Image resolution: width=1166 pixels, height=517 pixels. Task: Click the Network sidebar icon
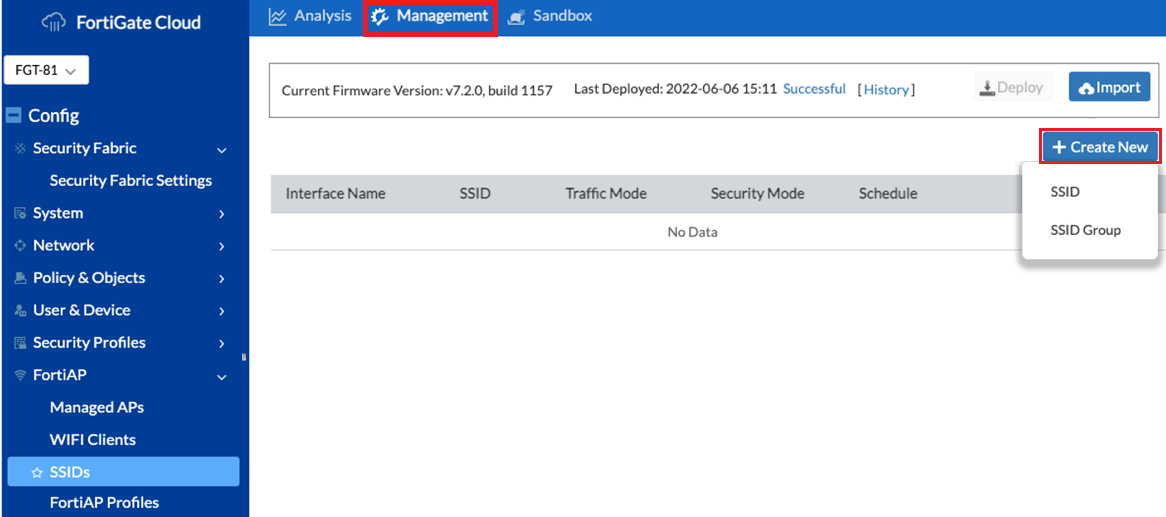point(20,246)
